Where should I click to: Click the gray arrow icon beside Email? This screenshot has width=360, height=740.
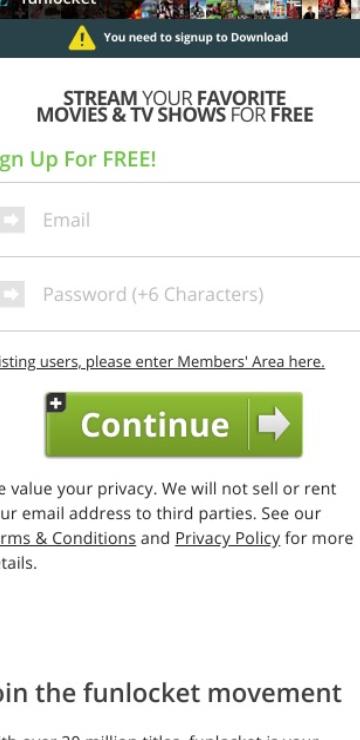tap(12, 220)
